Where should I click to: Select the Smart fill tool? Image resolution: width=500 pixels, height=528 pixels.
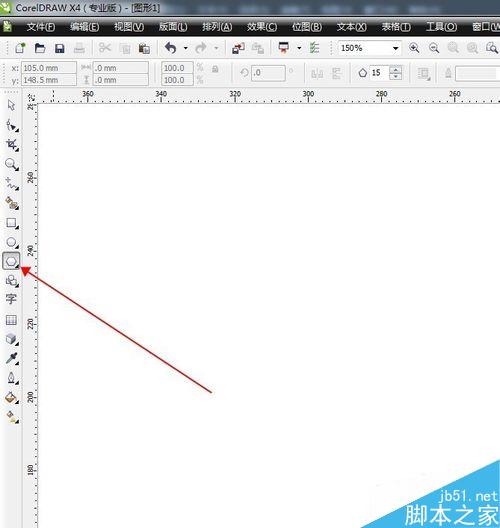point(12,203)
